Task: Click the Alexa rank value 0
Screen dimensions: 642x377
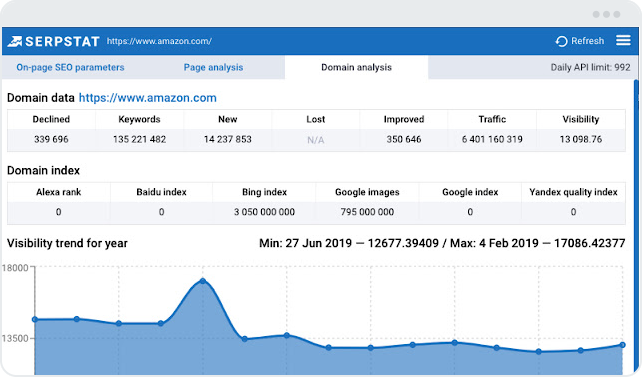Action: [x=59, y=212]
